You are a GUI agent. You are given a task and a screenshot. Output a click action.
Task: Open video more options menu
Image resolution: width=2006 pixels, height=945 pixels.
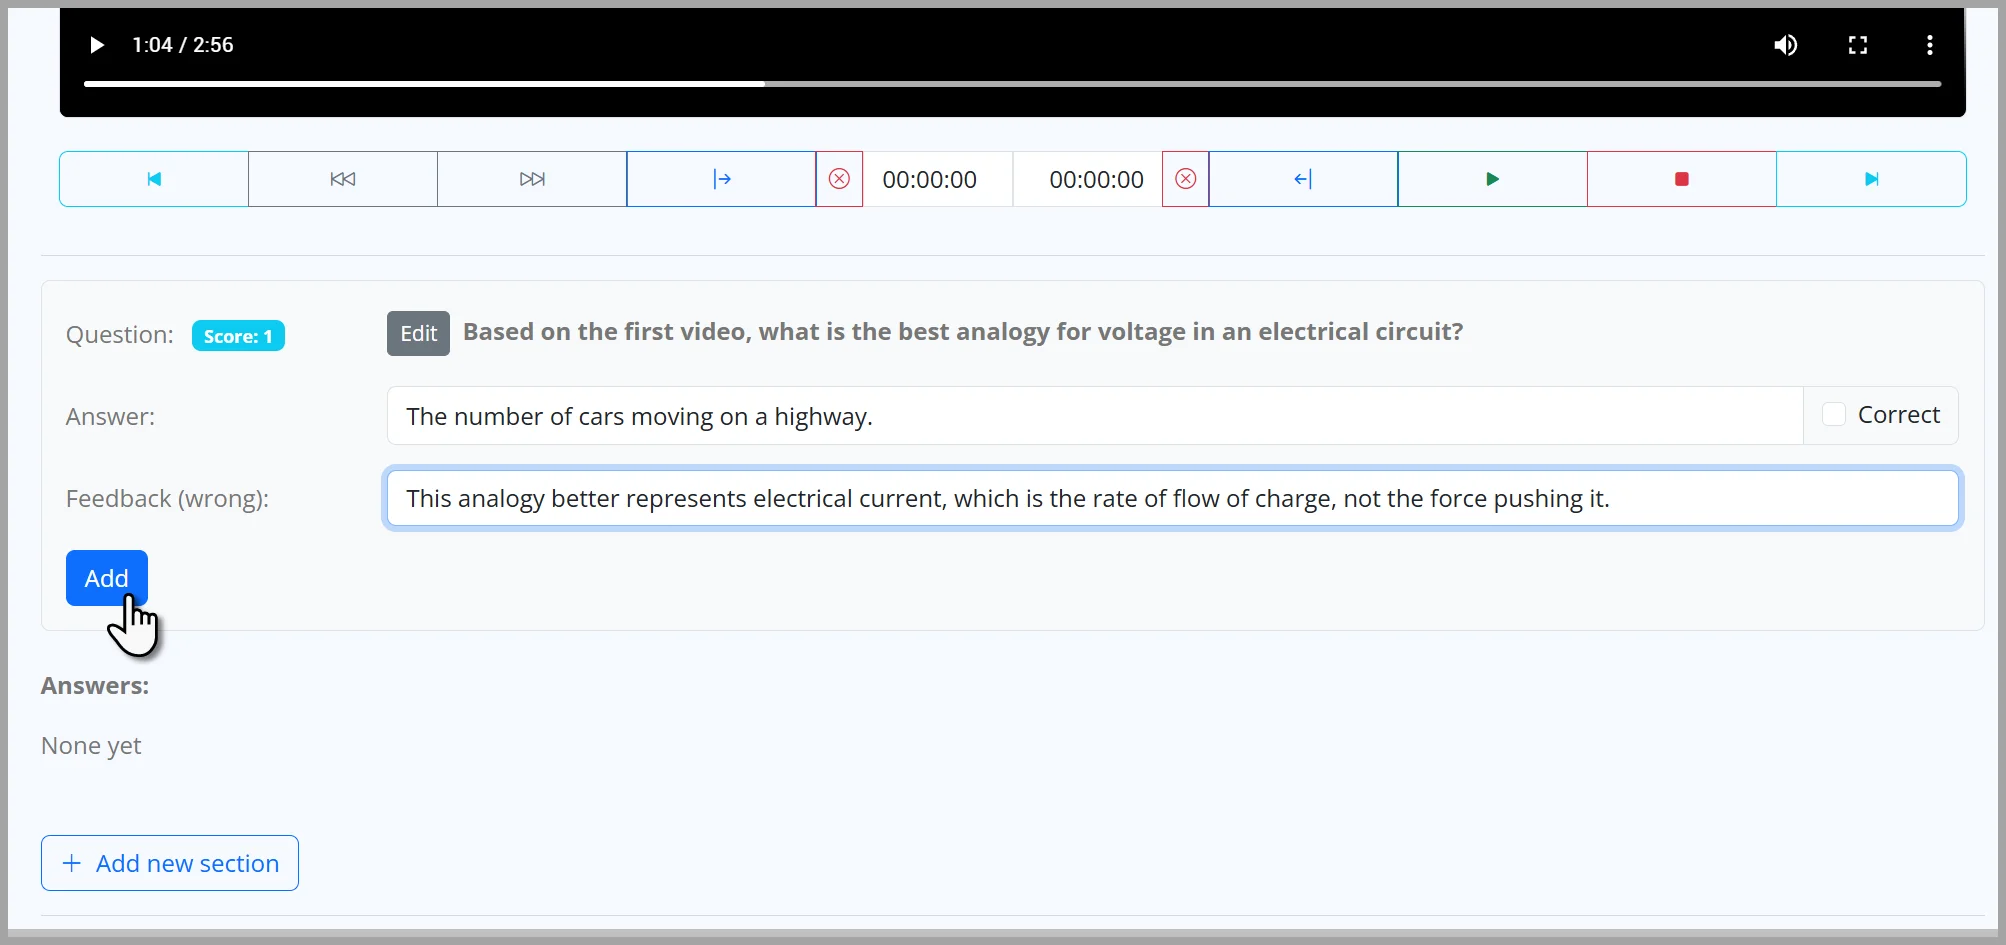(1929, 45)
